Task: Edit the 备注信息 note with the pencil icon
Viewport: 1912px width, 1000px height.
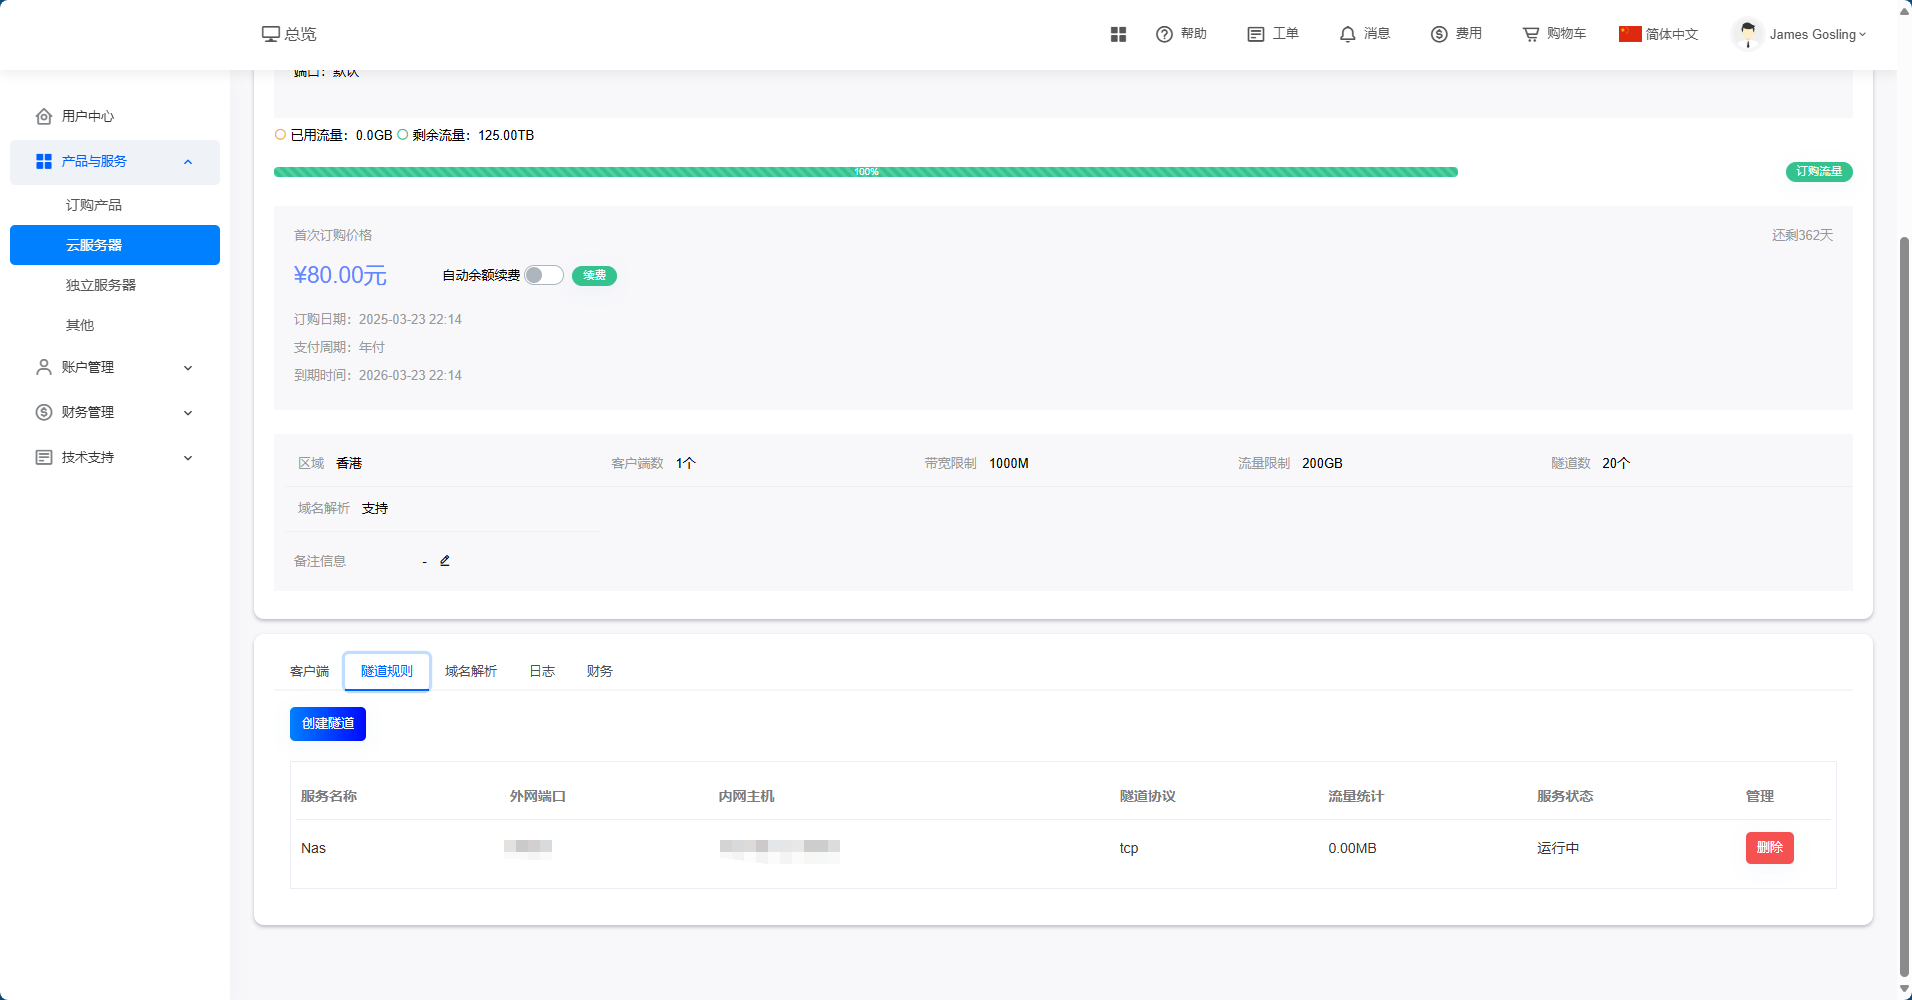Action: tap(445, 561)
